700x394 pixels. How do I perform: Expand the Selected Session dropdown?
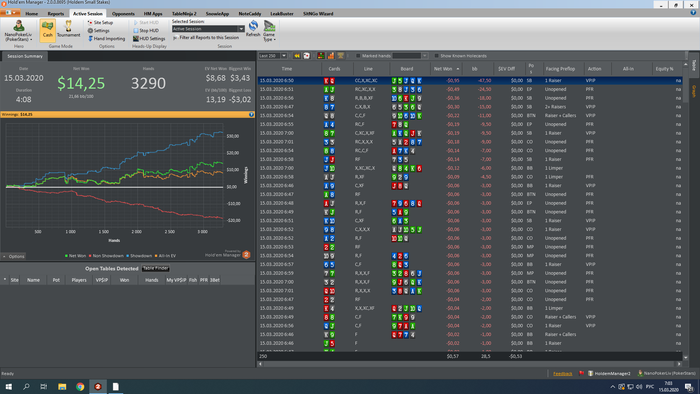tap(241, 29)
